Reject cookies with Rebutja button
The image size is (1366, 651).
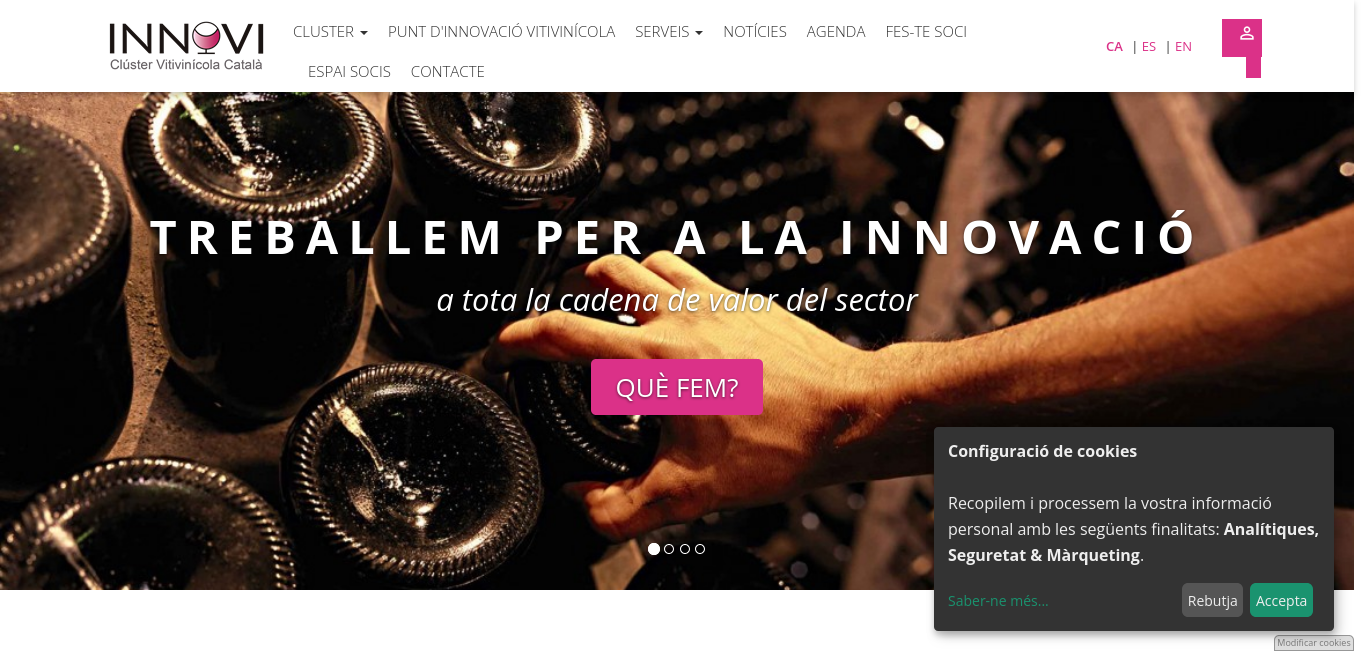(x=1212, y=600)
